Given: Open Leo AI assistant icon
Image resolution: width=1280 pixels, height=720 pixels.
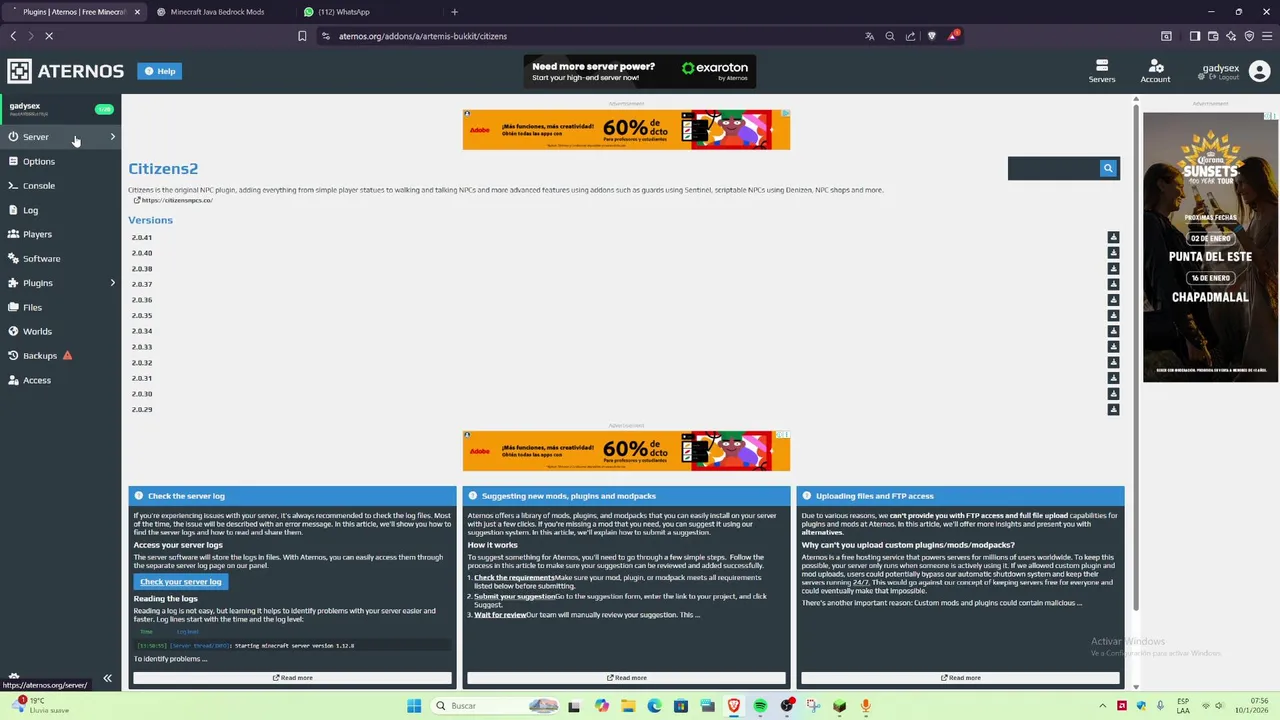Looking at the screenshot, I should [1231, 36].
